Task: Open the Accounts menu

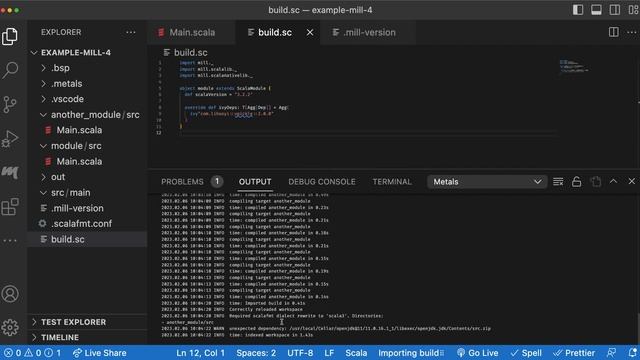Action: point(10,294)
